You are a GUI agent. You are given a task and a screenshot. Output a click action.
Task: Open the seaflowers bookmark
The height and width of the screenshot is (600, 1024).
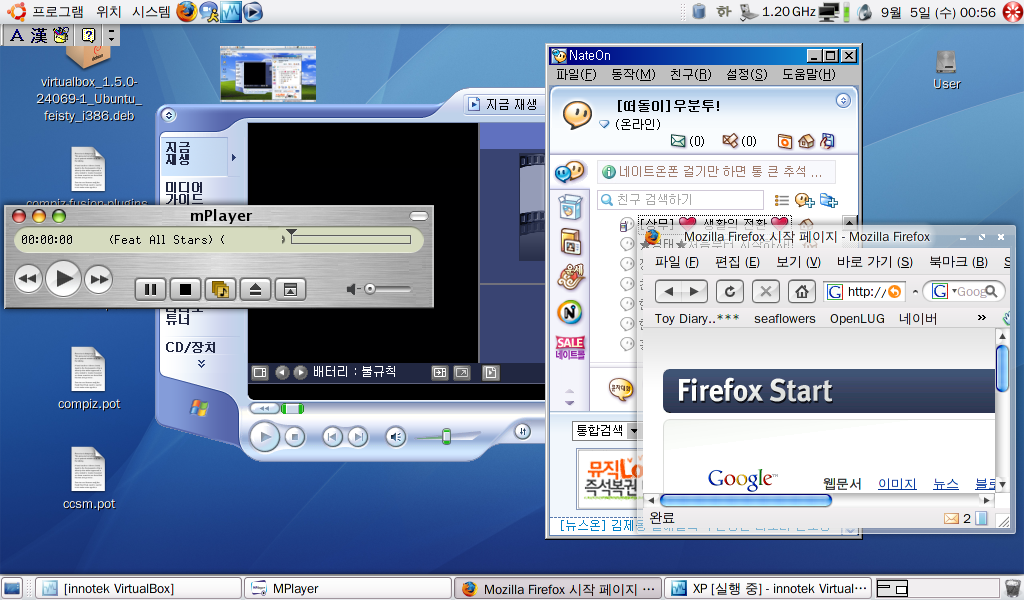[x=784, y=319]
